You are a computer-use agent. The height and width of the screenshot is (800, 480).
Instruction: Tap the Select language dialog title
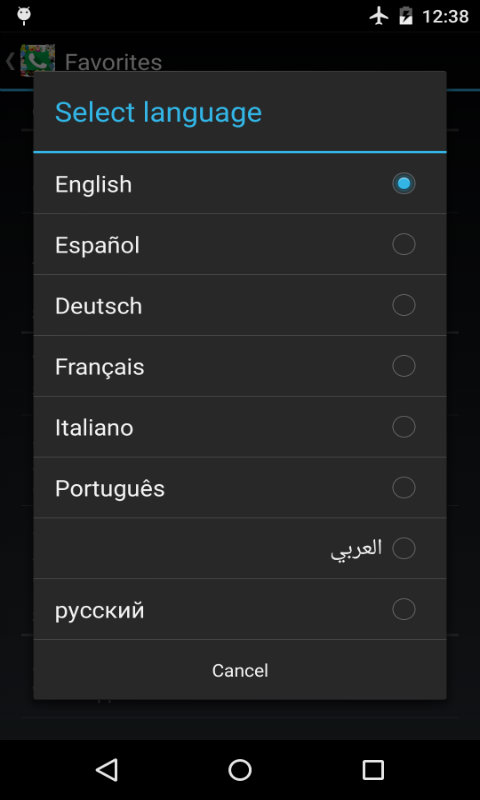(x=158, y=113)
